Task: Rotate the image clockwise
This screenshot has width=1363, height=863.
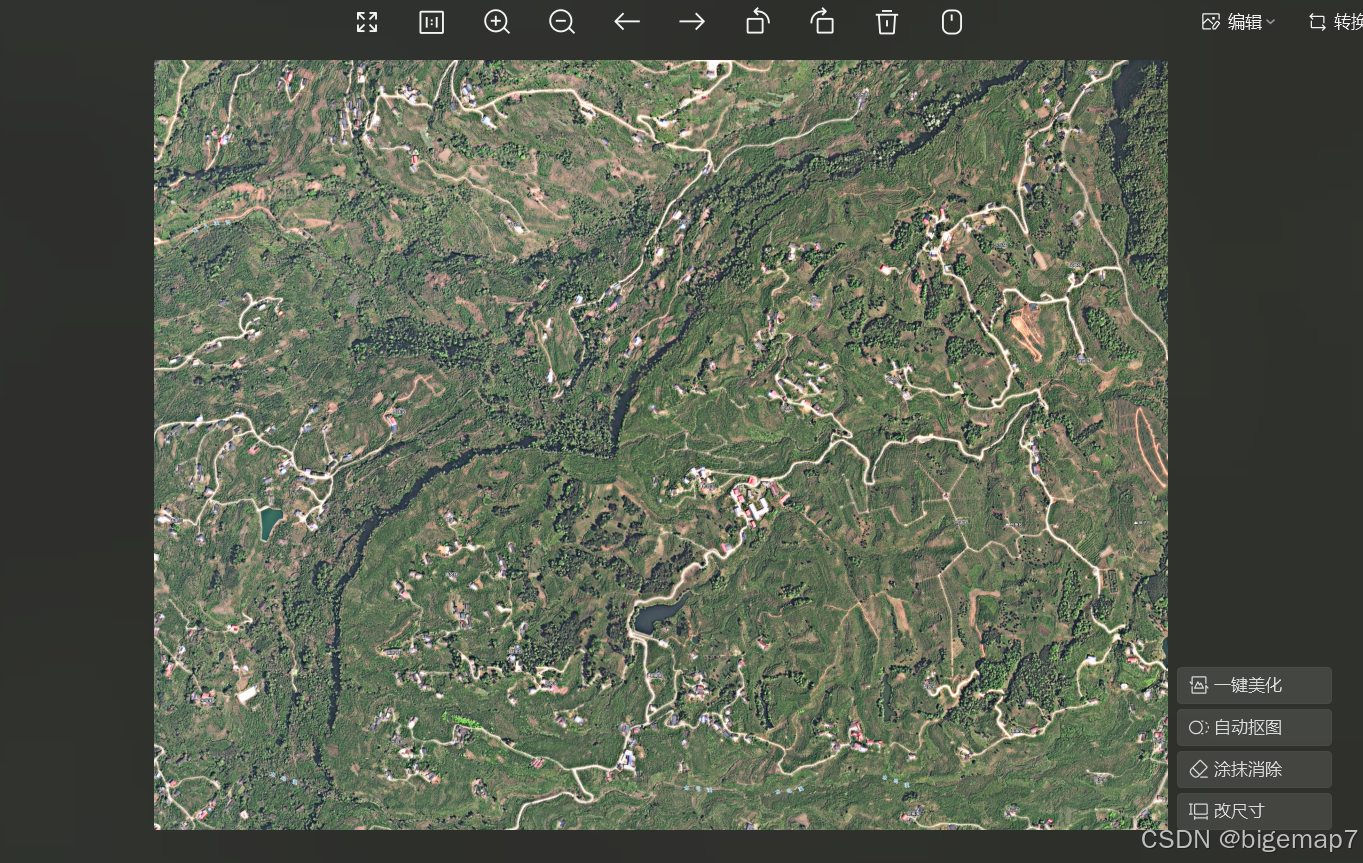Action: tap(822, 21)
